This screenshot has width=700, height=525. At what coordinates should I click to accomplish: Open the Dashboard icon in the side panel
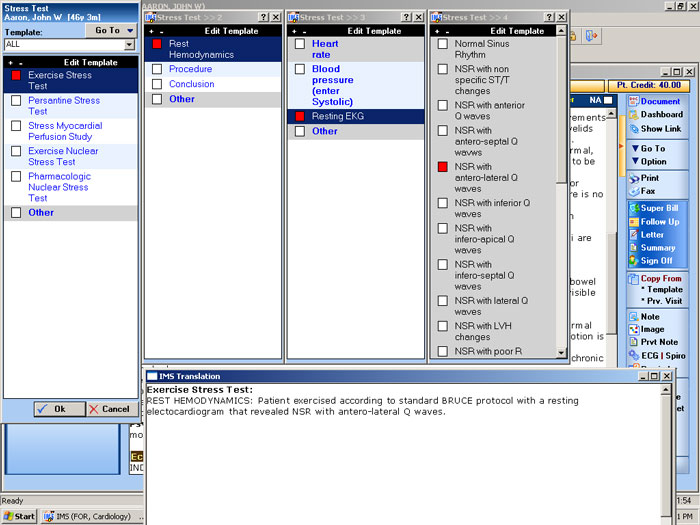tap(633, 115)
